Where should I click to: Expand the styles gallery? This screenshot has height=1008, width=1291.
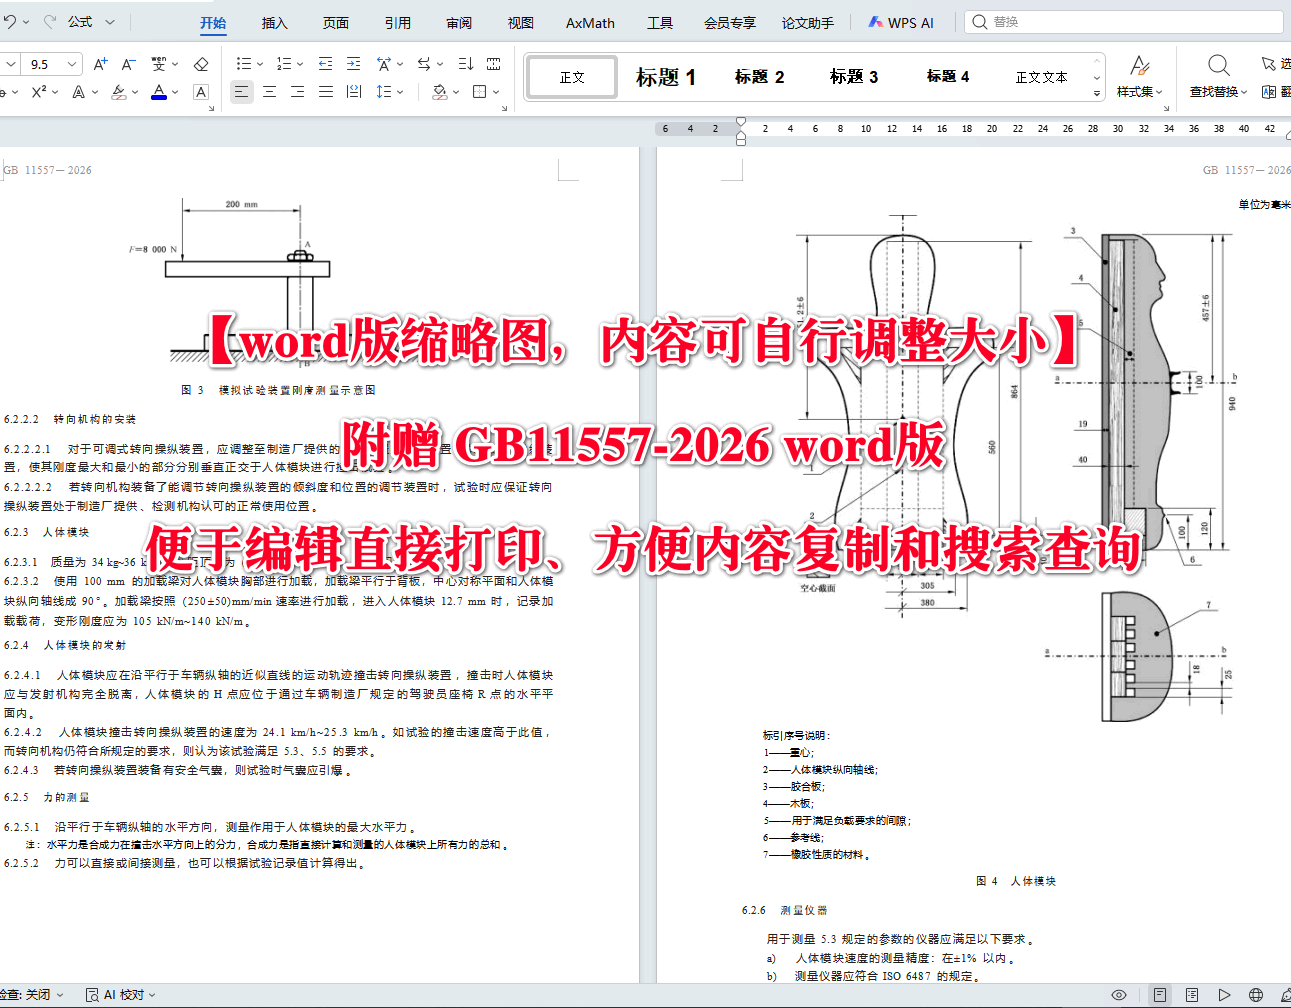[1097, 93]
